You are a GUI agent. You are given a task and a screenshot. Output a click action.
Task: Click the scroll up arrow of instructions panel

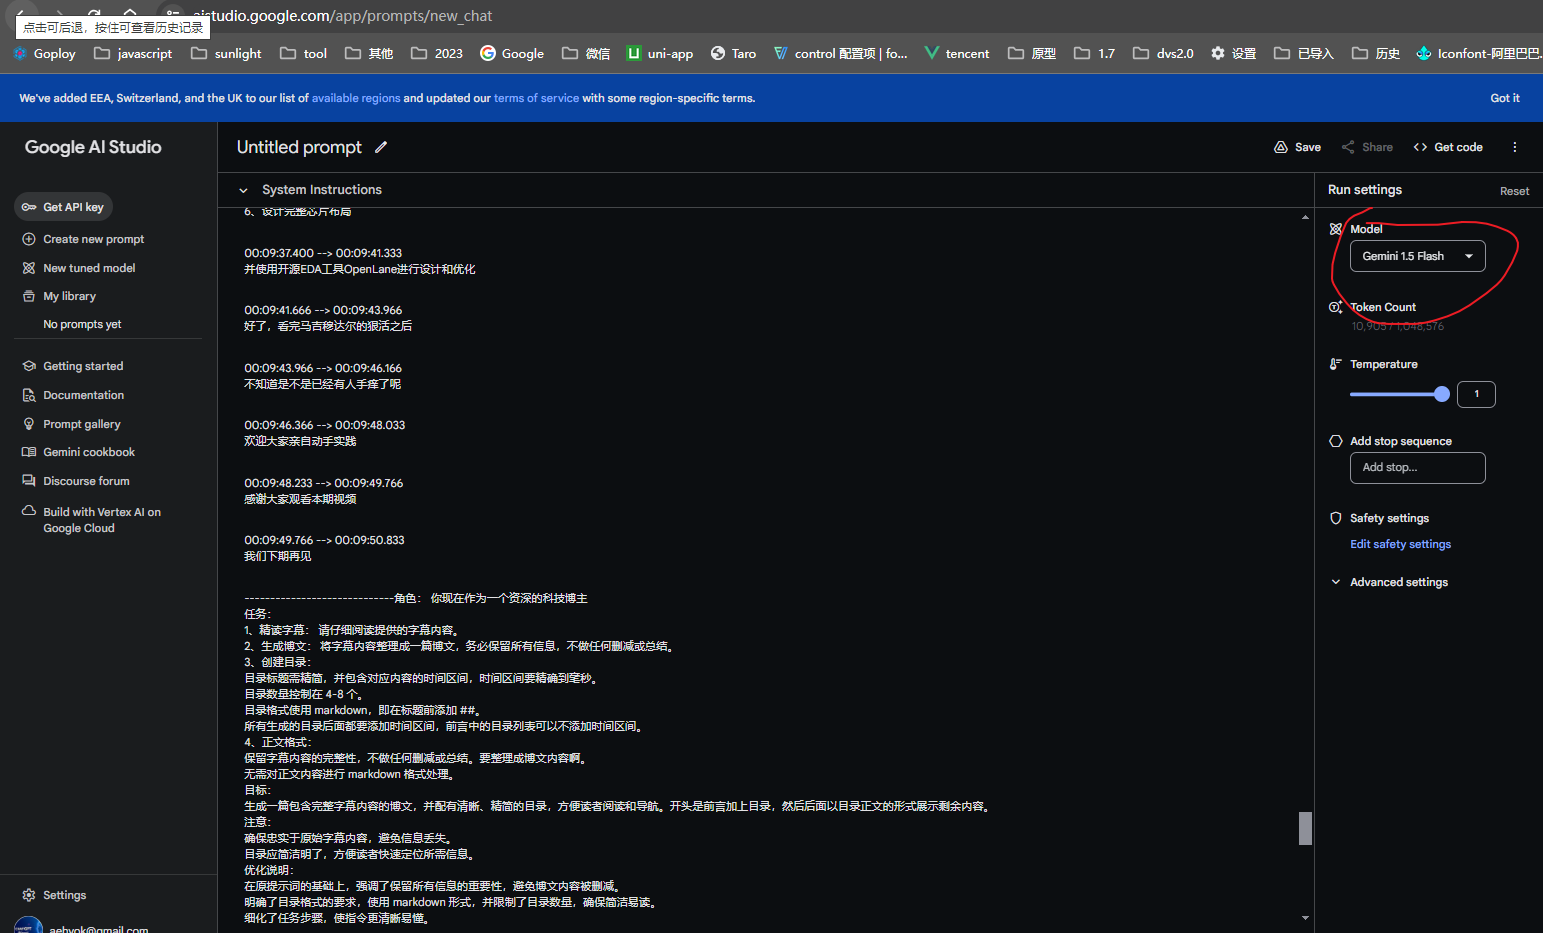[x=1305, y=217]
